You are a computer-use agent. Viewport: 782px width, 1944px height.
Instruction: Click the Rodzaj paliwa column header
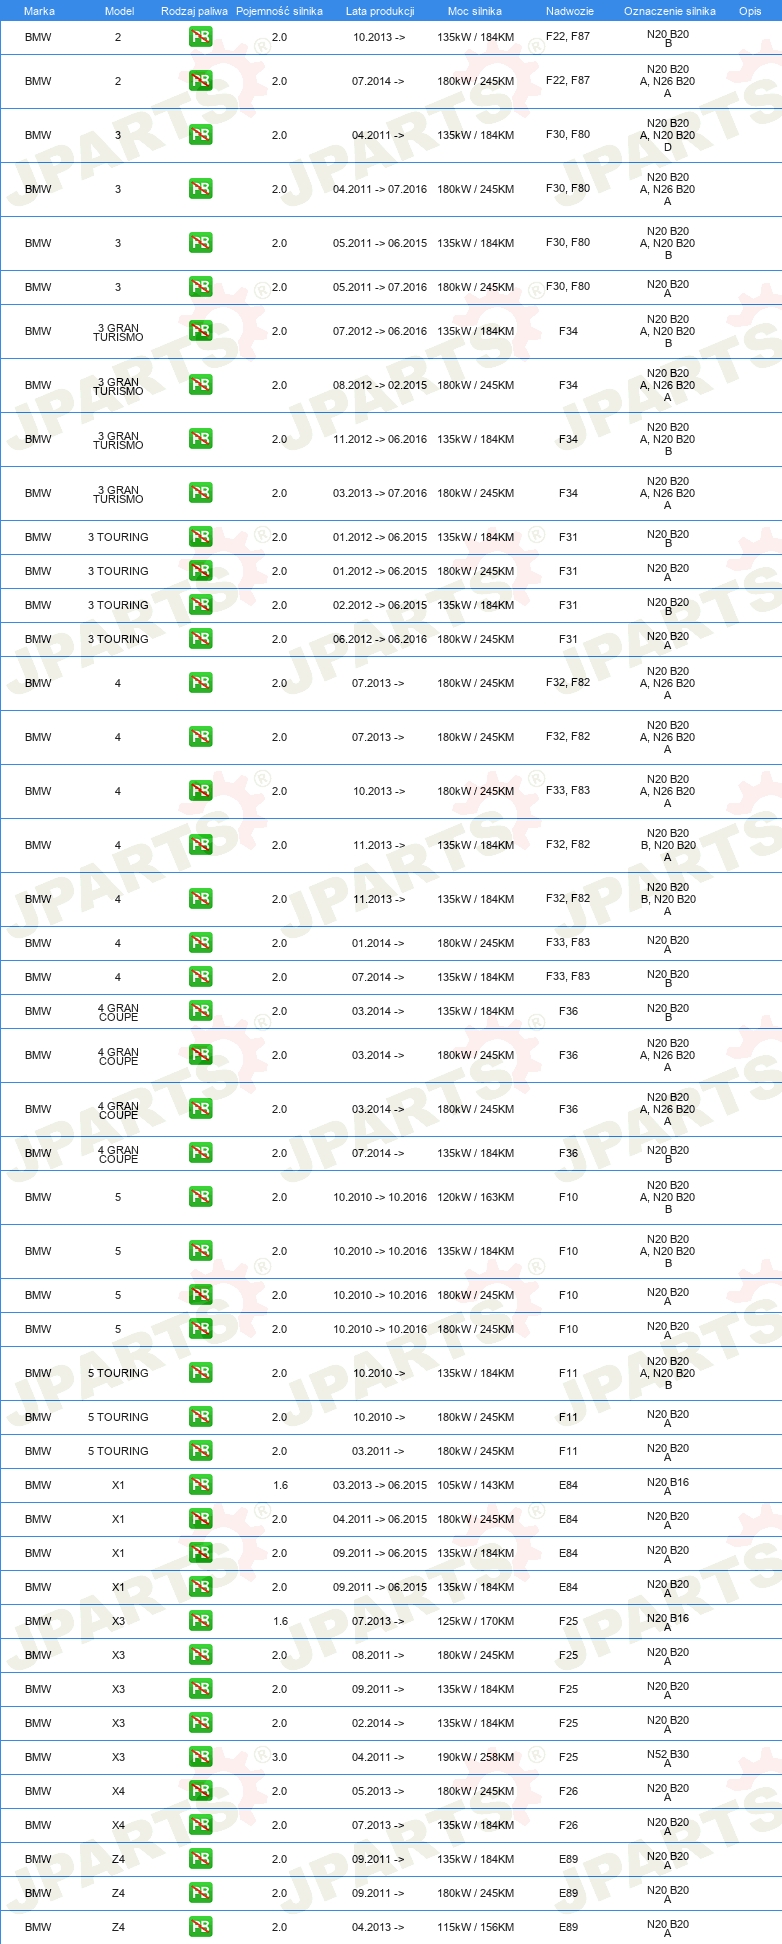[x=194, y=11]
